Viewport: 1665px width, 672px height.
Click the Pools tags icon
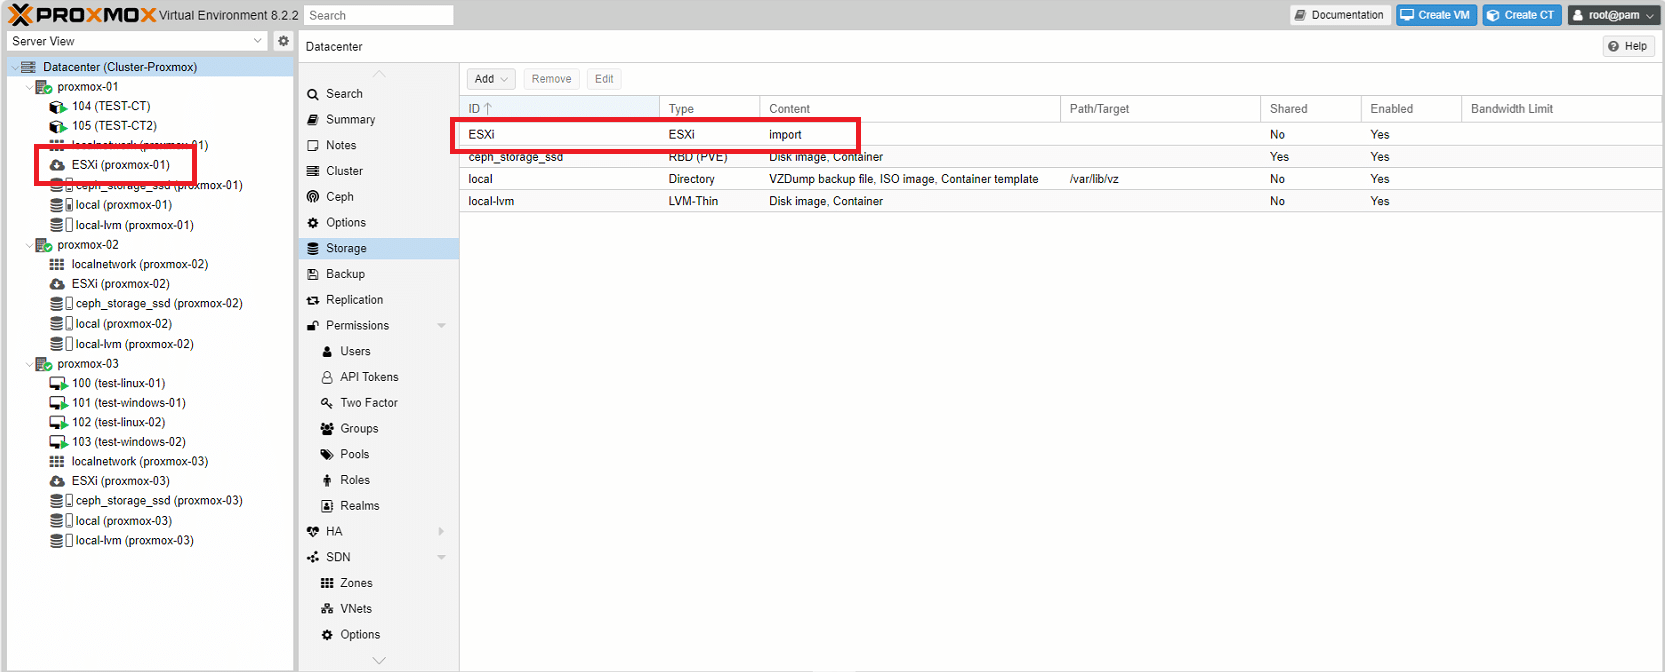pyautogui.click(x=327, y=455)
